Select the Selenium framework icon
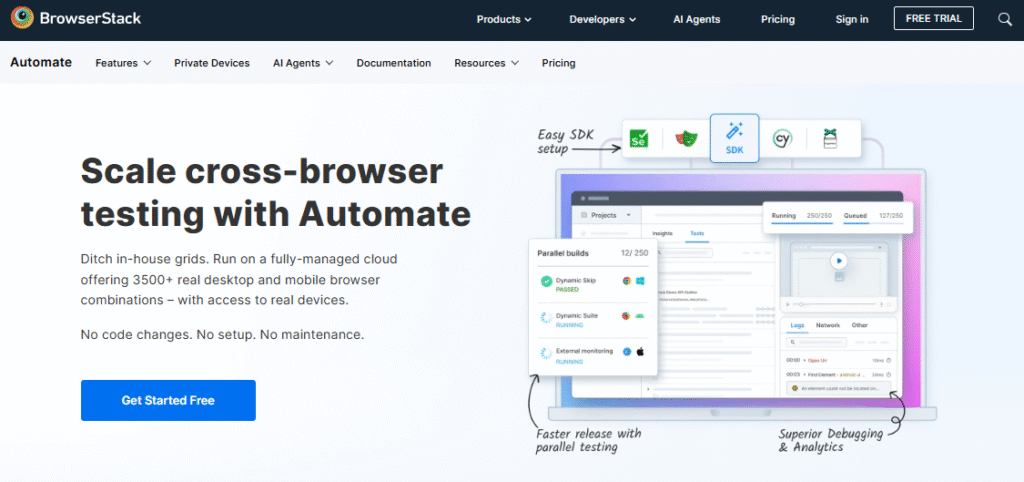The image size is (1024, 482). click(639, 138)
